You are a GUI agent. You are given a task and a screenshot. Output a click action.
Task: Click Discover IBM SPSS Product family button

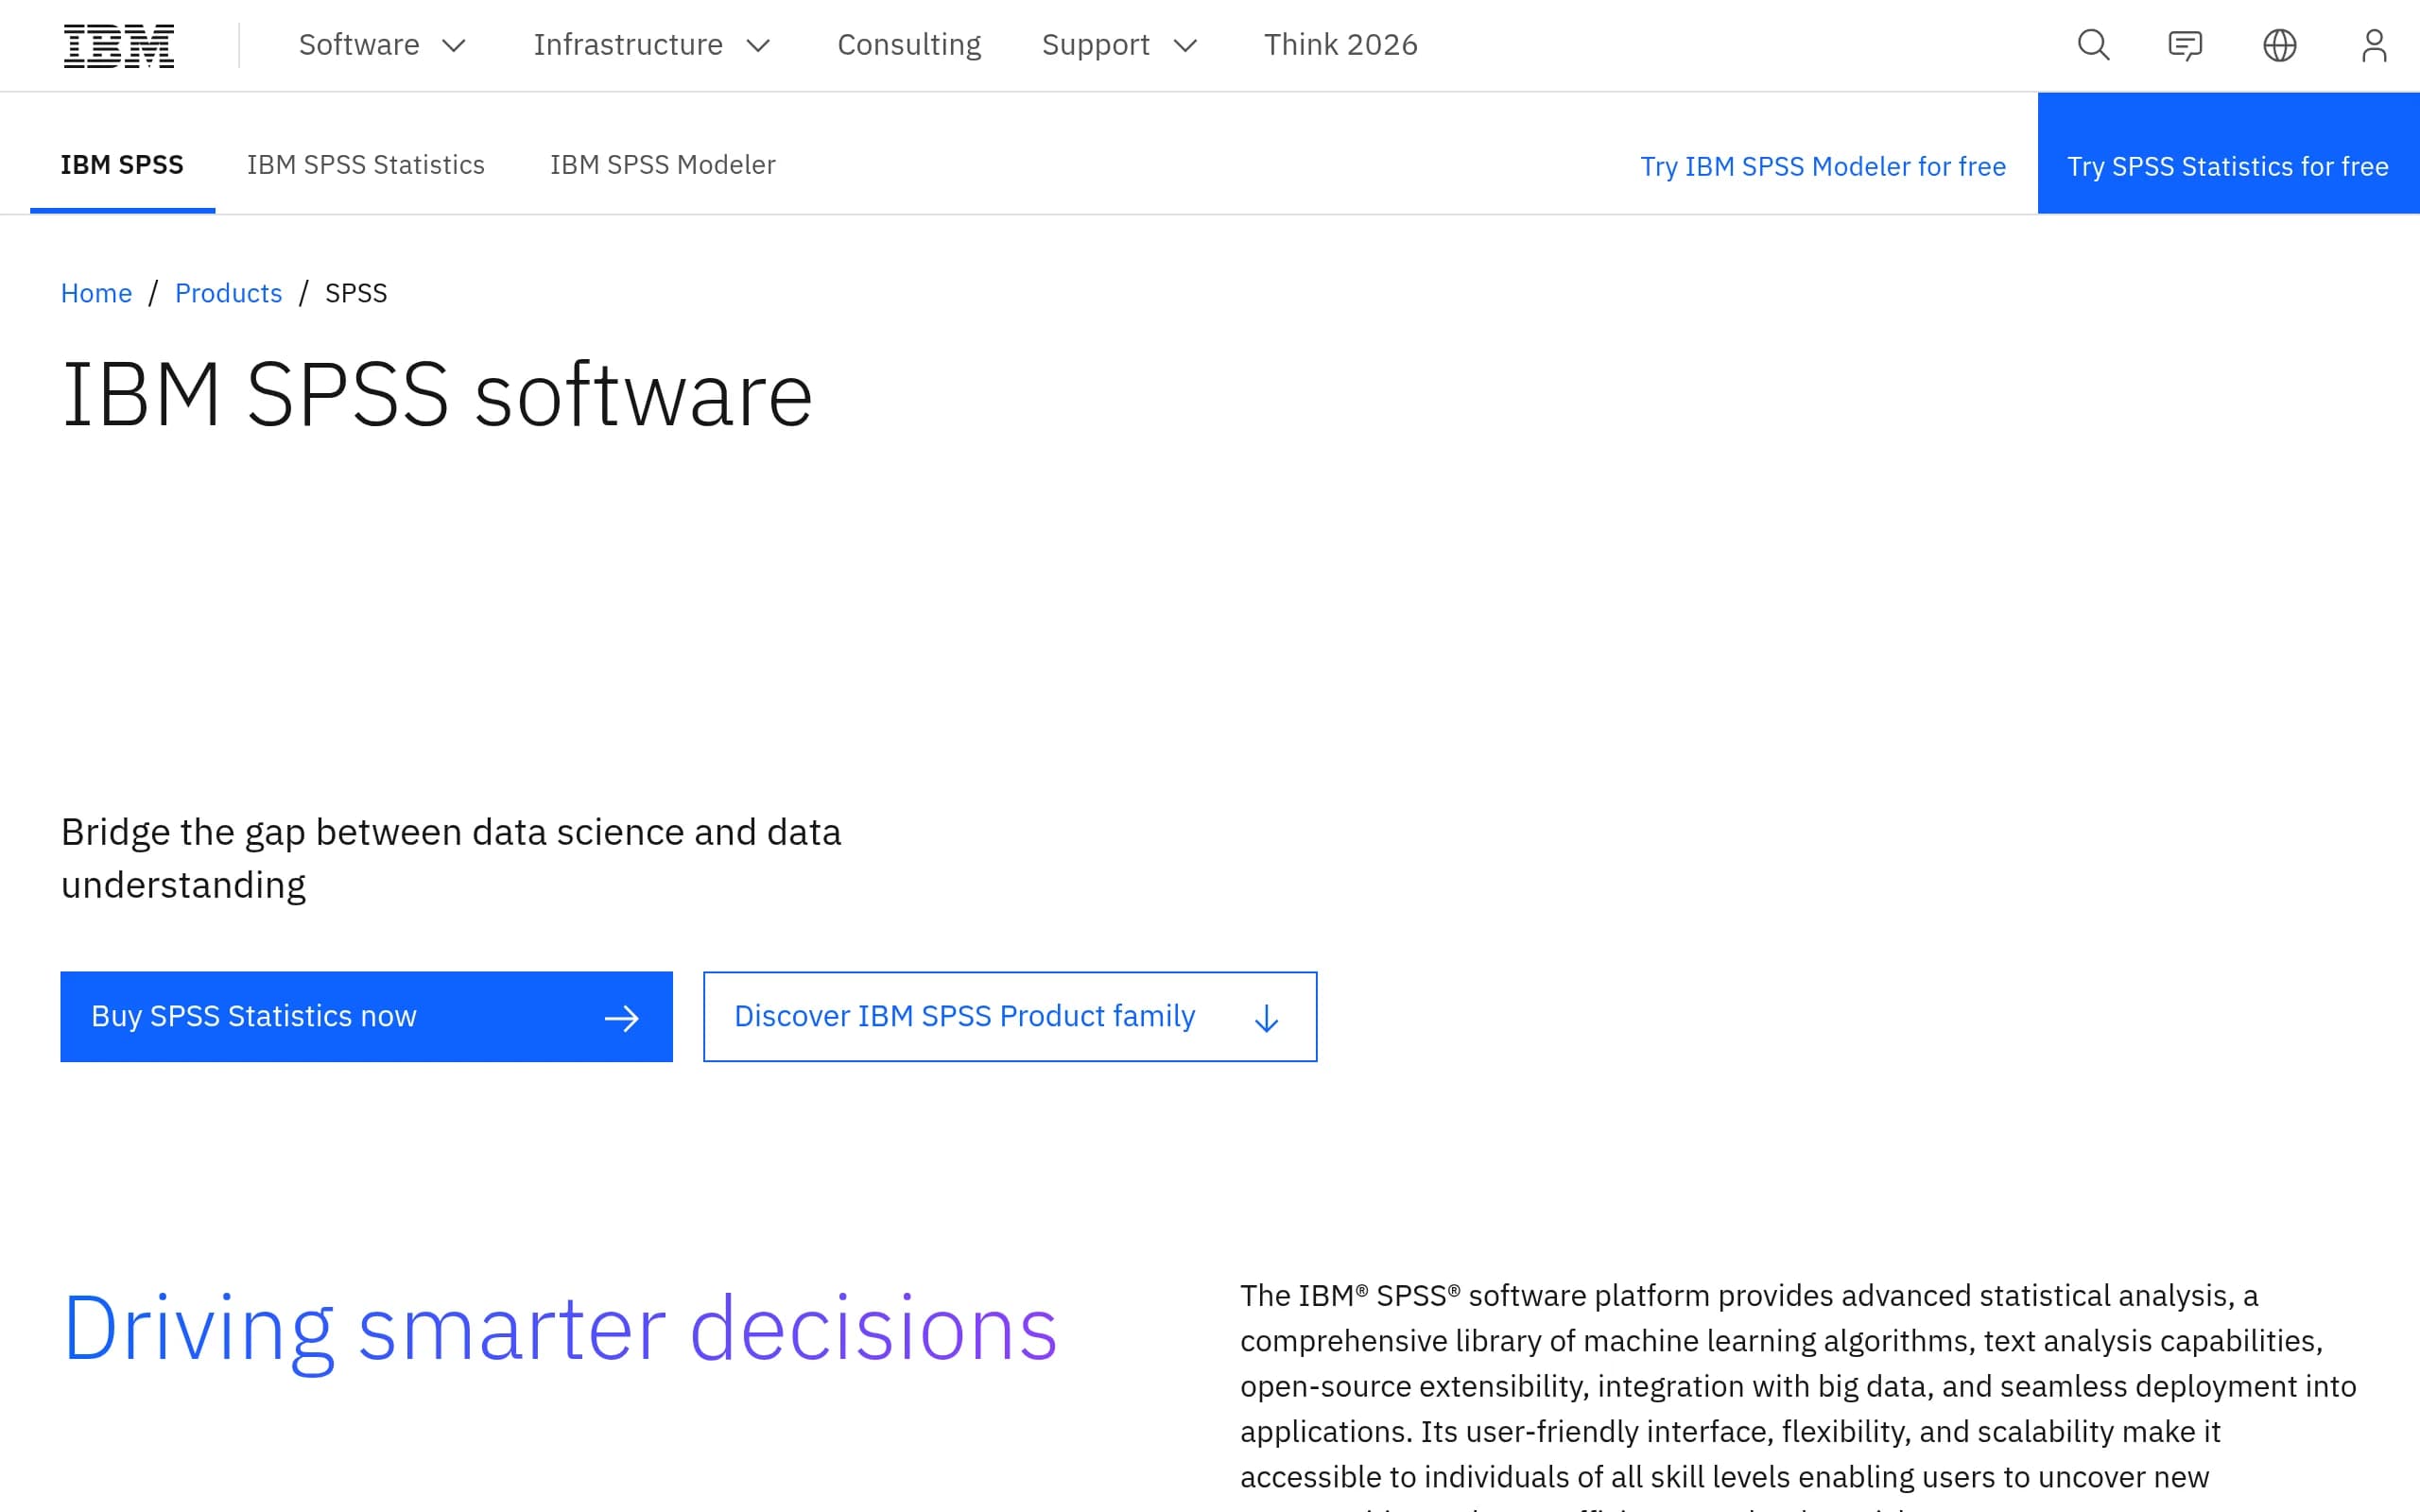pyautogui.click(x=1010, y=1016)
